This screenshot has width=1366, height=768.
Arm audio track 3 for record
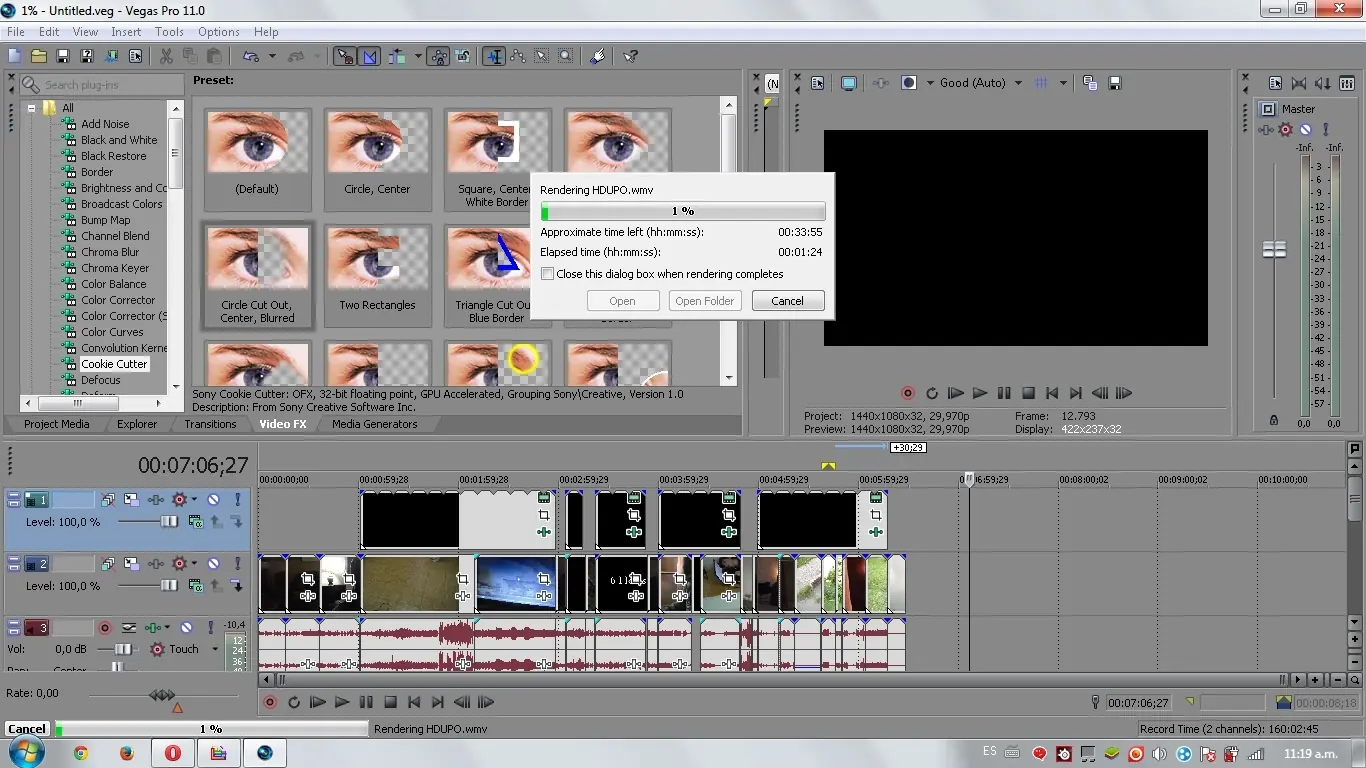click(x=105, y=628)
